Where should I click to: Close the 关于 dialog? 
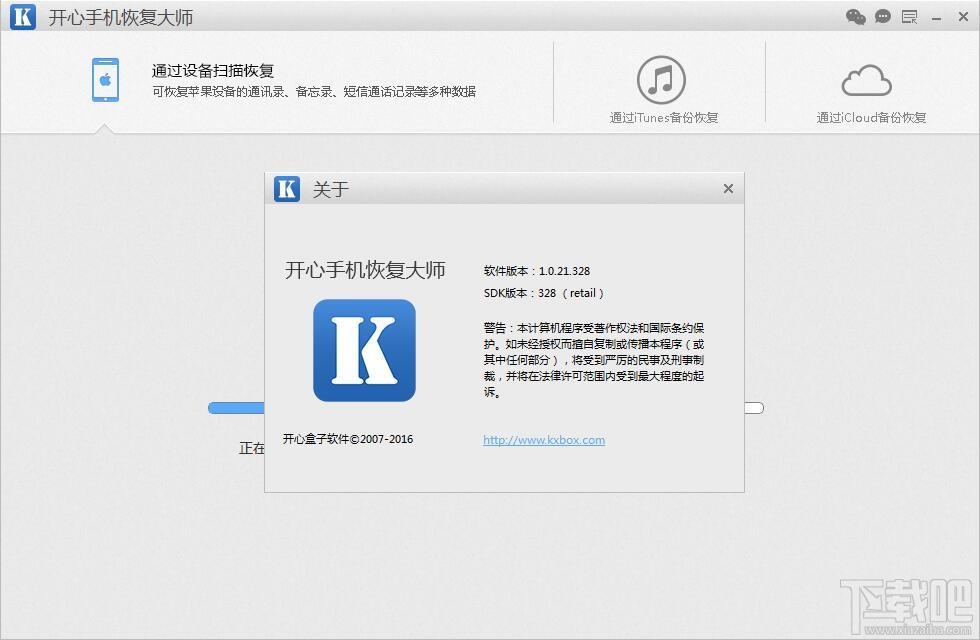click(x=728, y=189)
